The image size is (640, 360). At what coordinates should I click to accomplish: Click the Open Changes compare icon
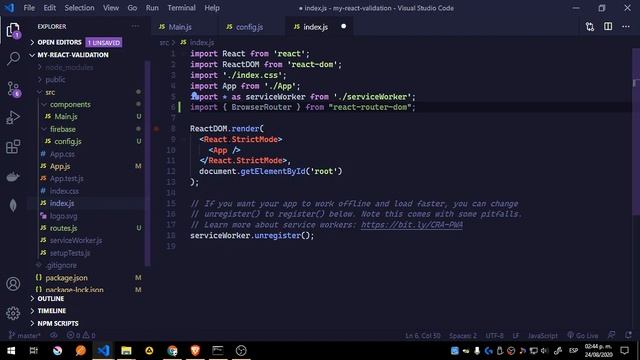pos(590,27)
